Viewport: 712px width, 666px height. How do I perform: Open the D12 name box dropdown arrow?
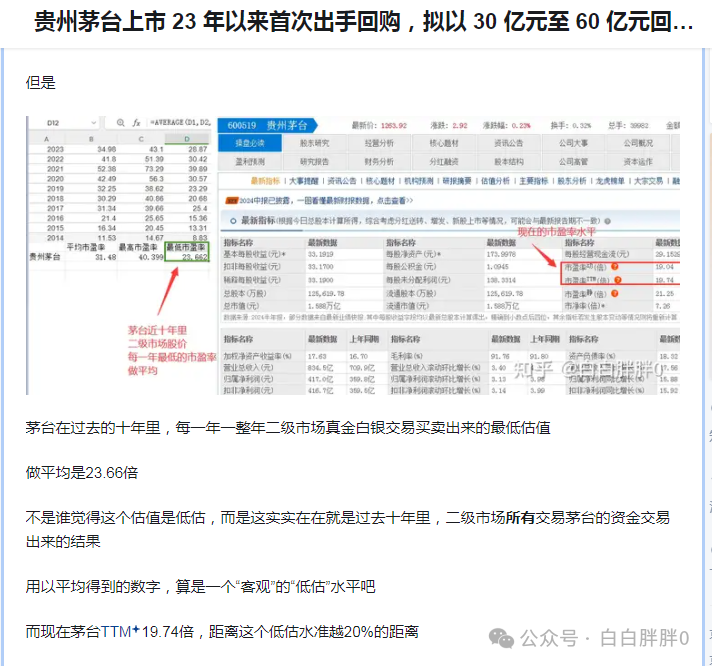pos(94,123)
